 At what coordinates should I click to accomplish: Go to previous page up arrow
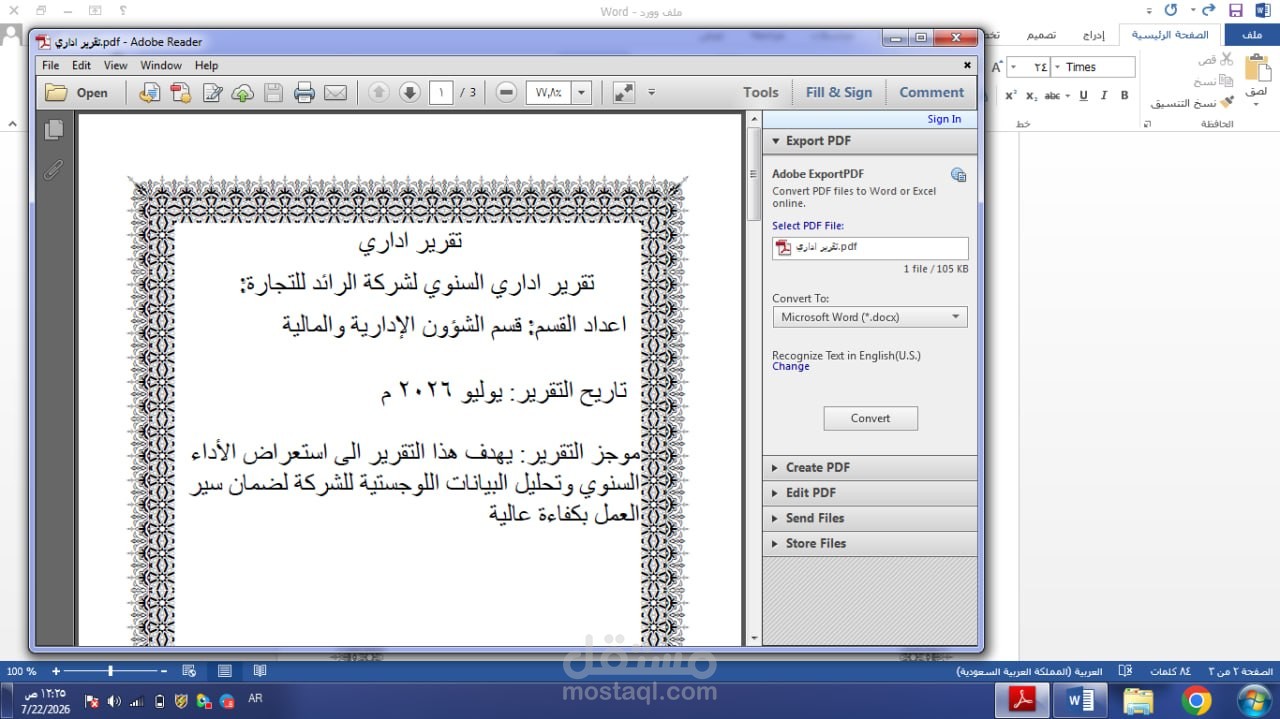(378, 92)
